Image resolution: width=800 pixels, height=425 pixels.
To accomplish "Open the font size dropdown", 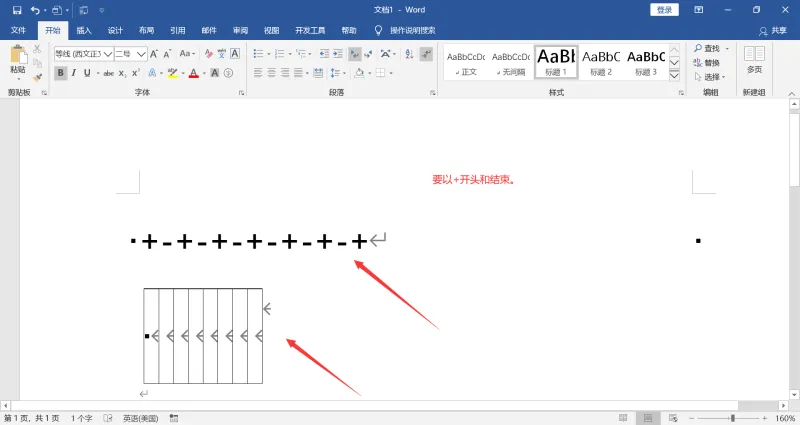I will tap(141, 54).
